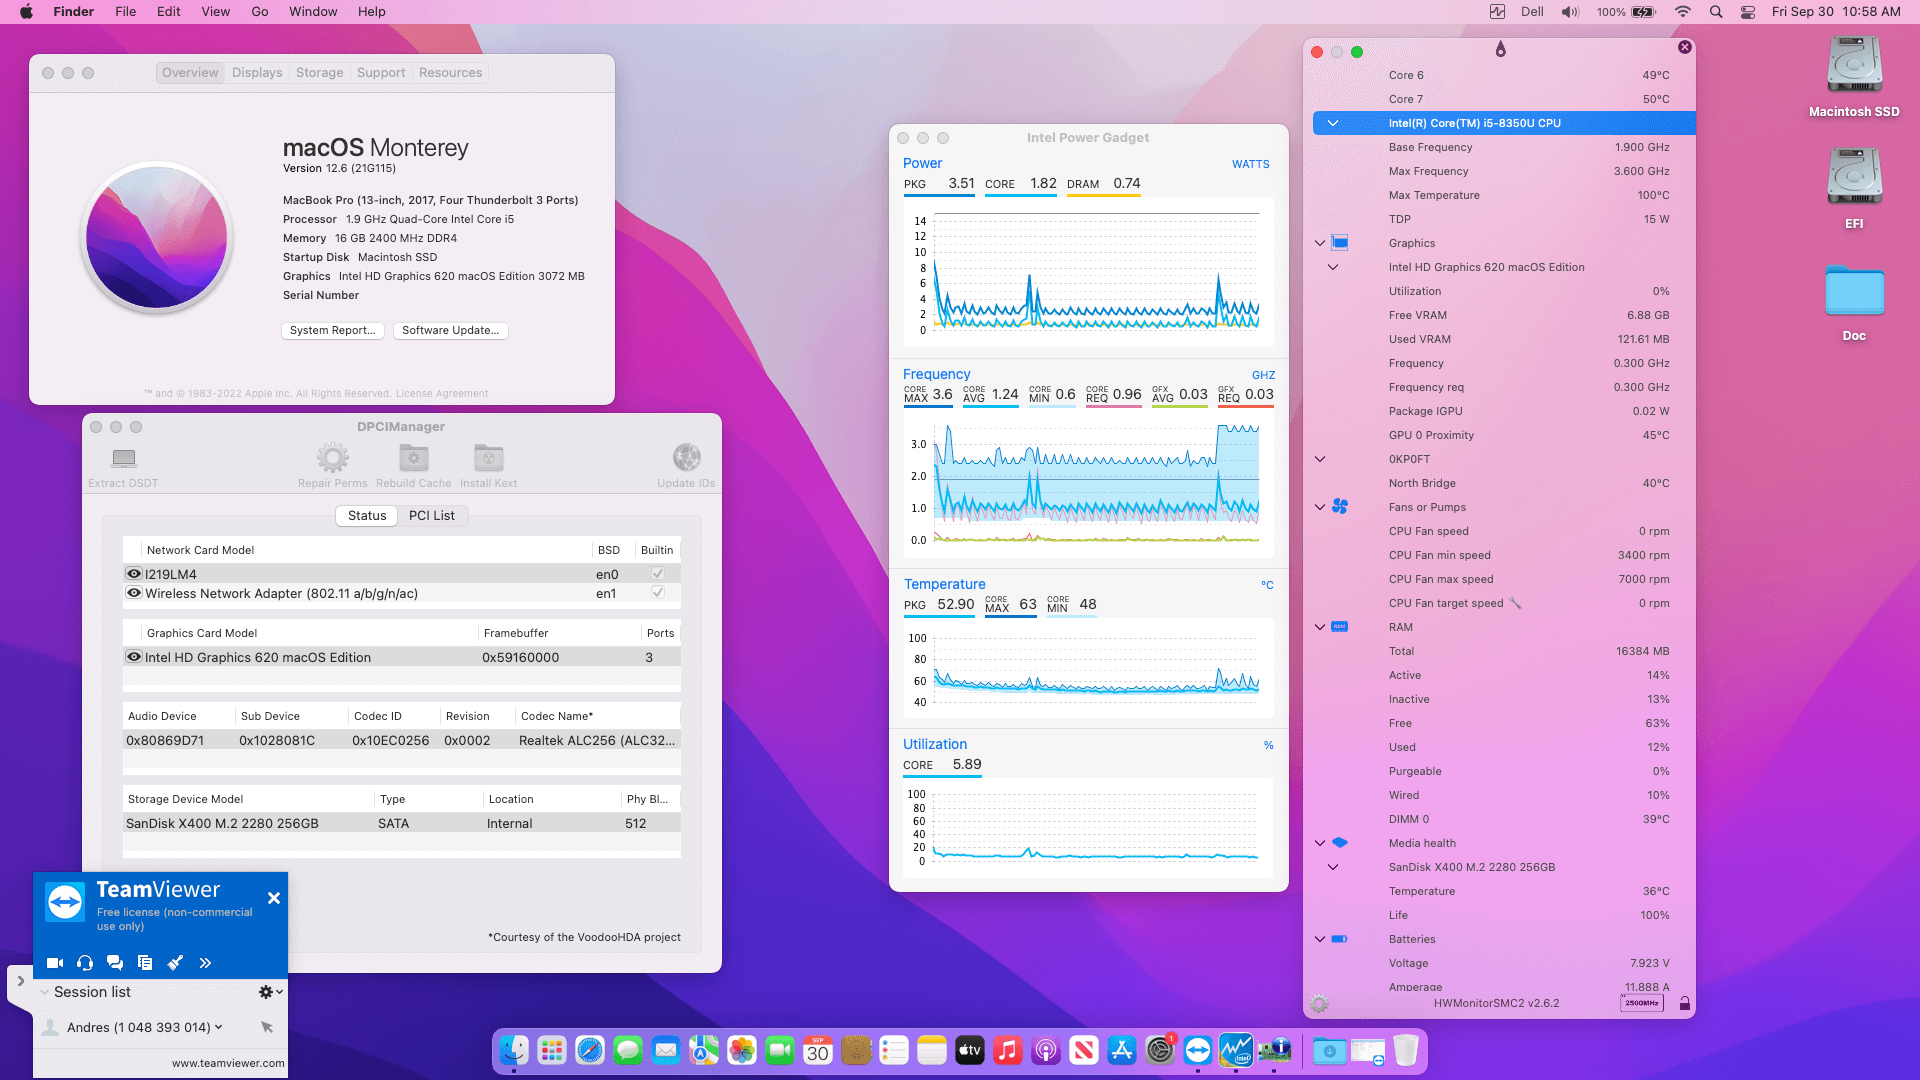Open System Preferences in the Dock
This screenshot has height=1080, width=1920.
tap(1160, 1051)
